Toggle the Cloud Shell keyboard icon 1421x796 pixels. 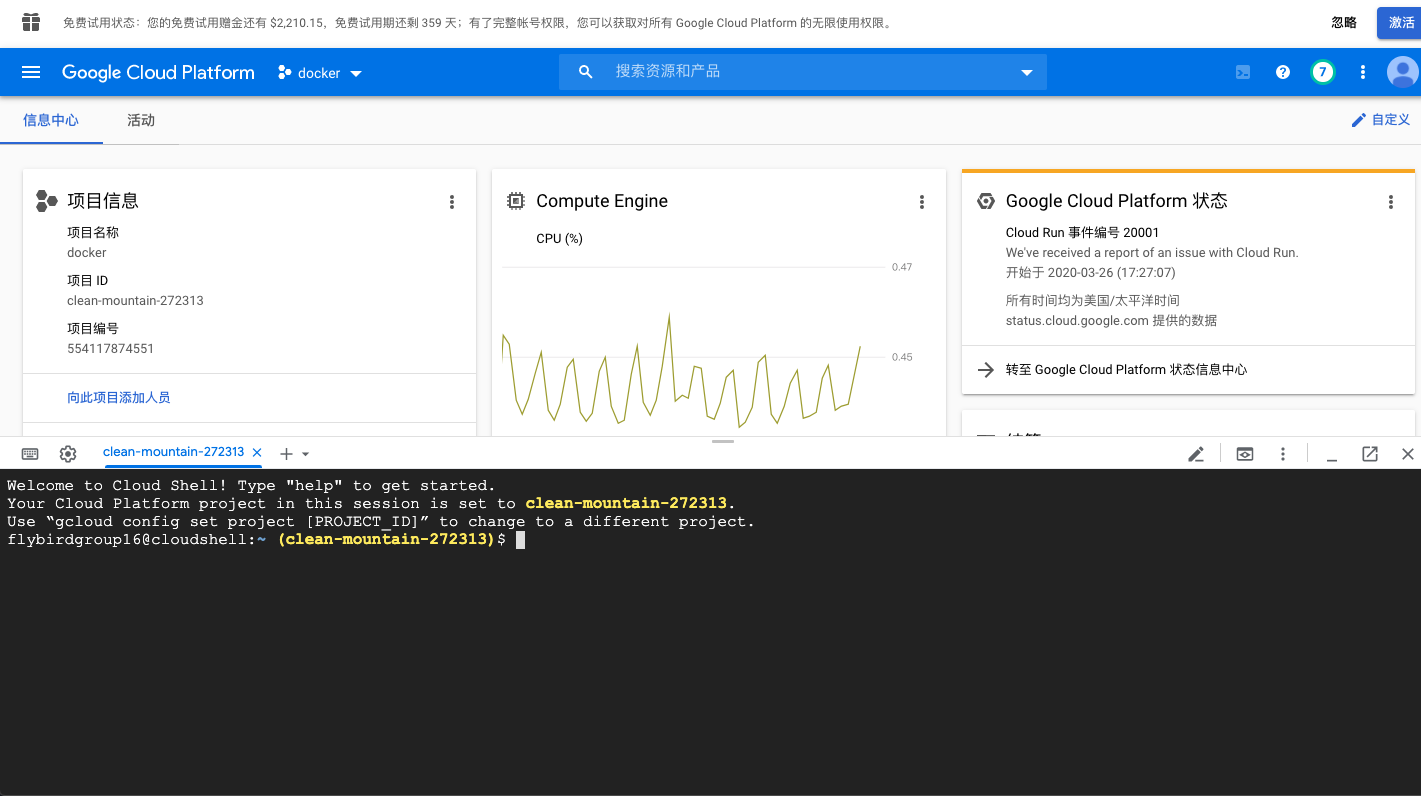(x=30, y=454)
